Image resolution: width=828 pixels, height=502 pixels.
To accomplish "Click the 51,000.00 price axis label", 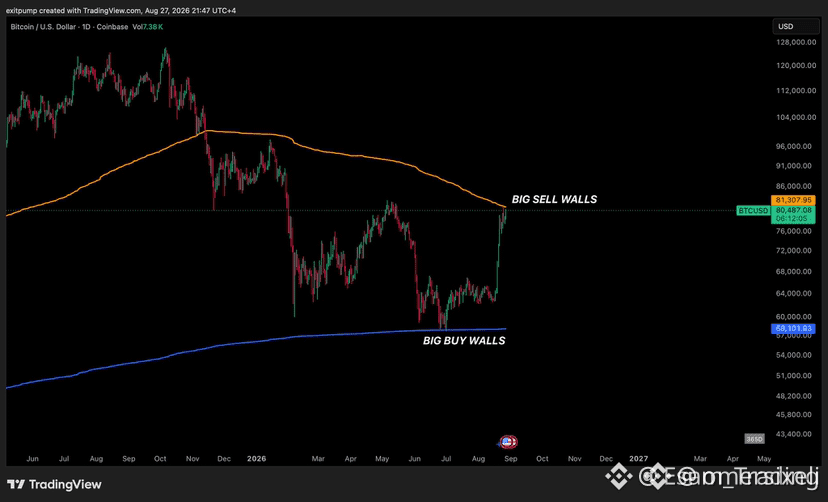I will click(x=795, y=376).
